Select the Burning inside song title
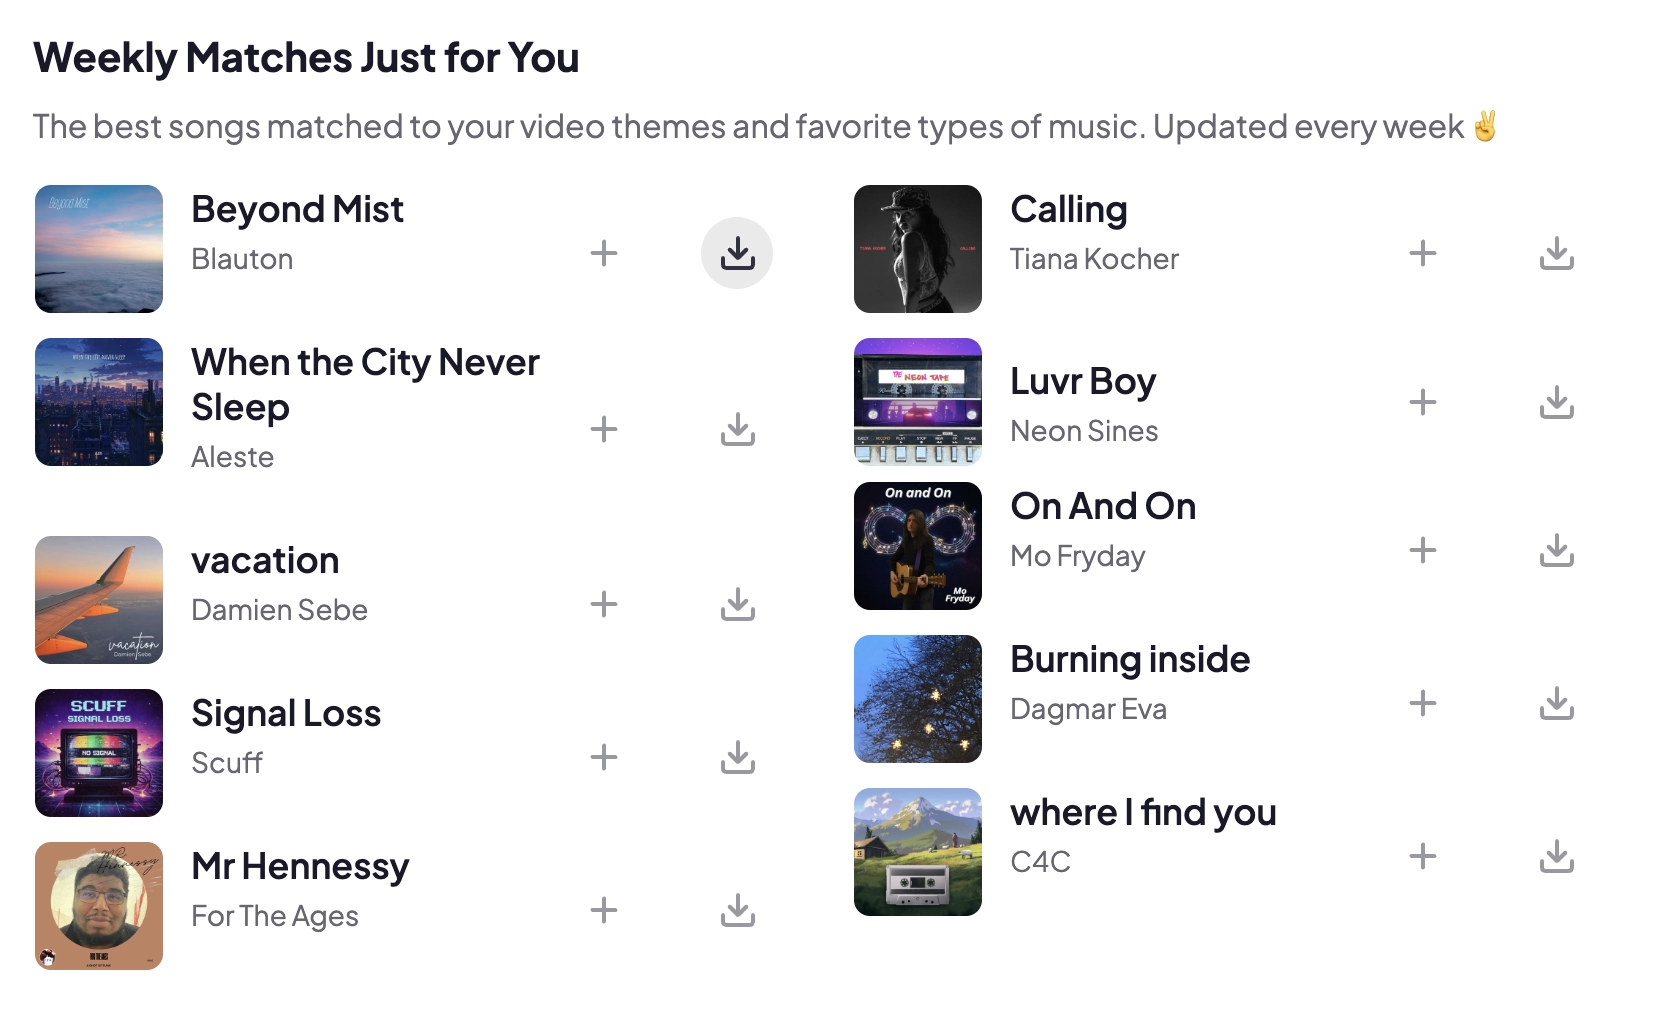 point(1130,658)
